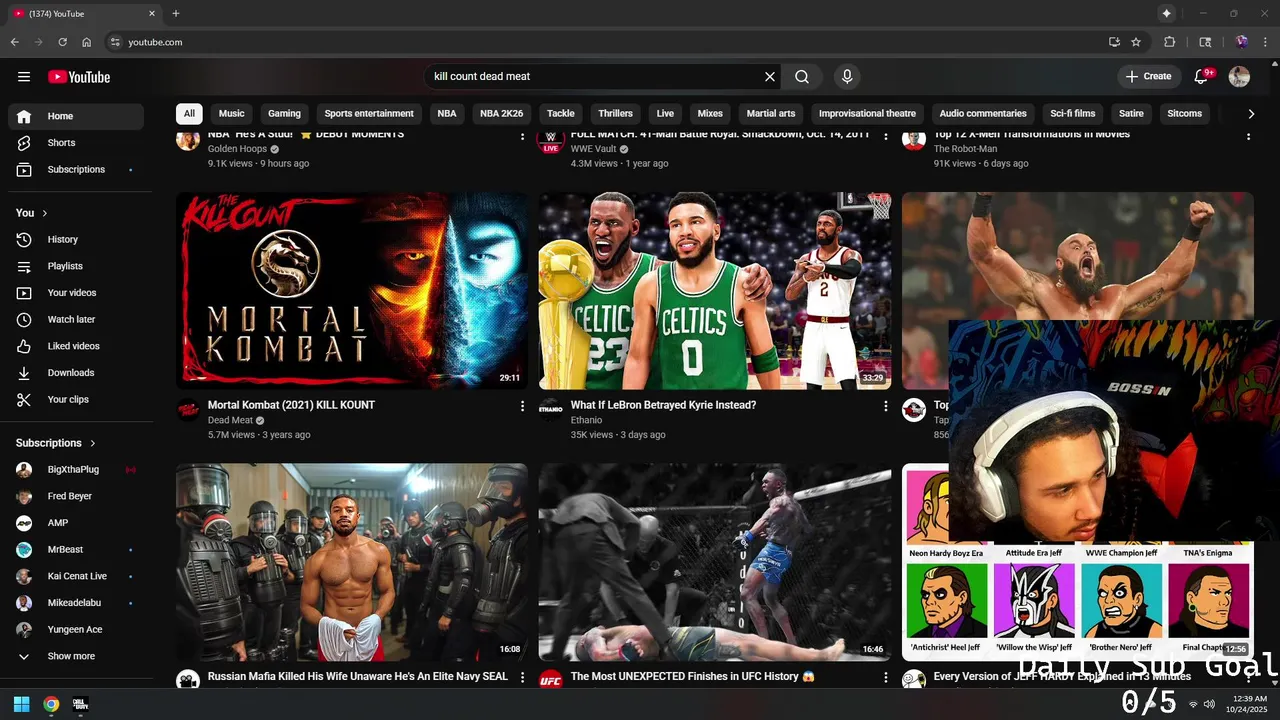This screenshot has width=1280, height=720.
Task: Open the account avatar menu
Action: click(x=1239, y=77)
